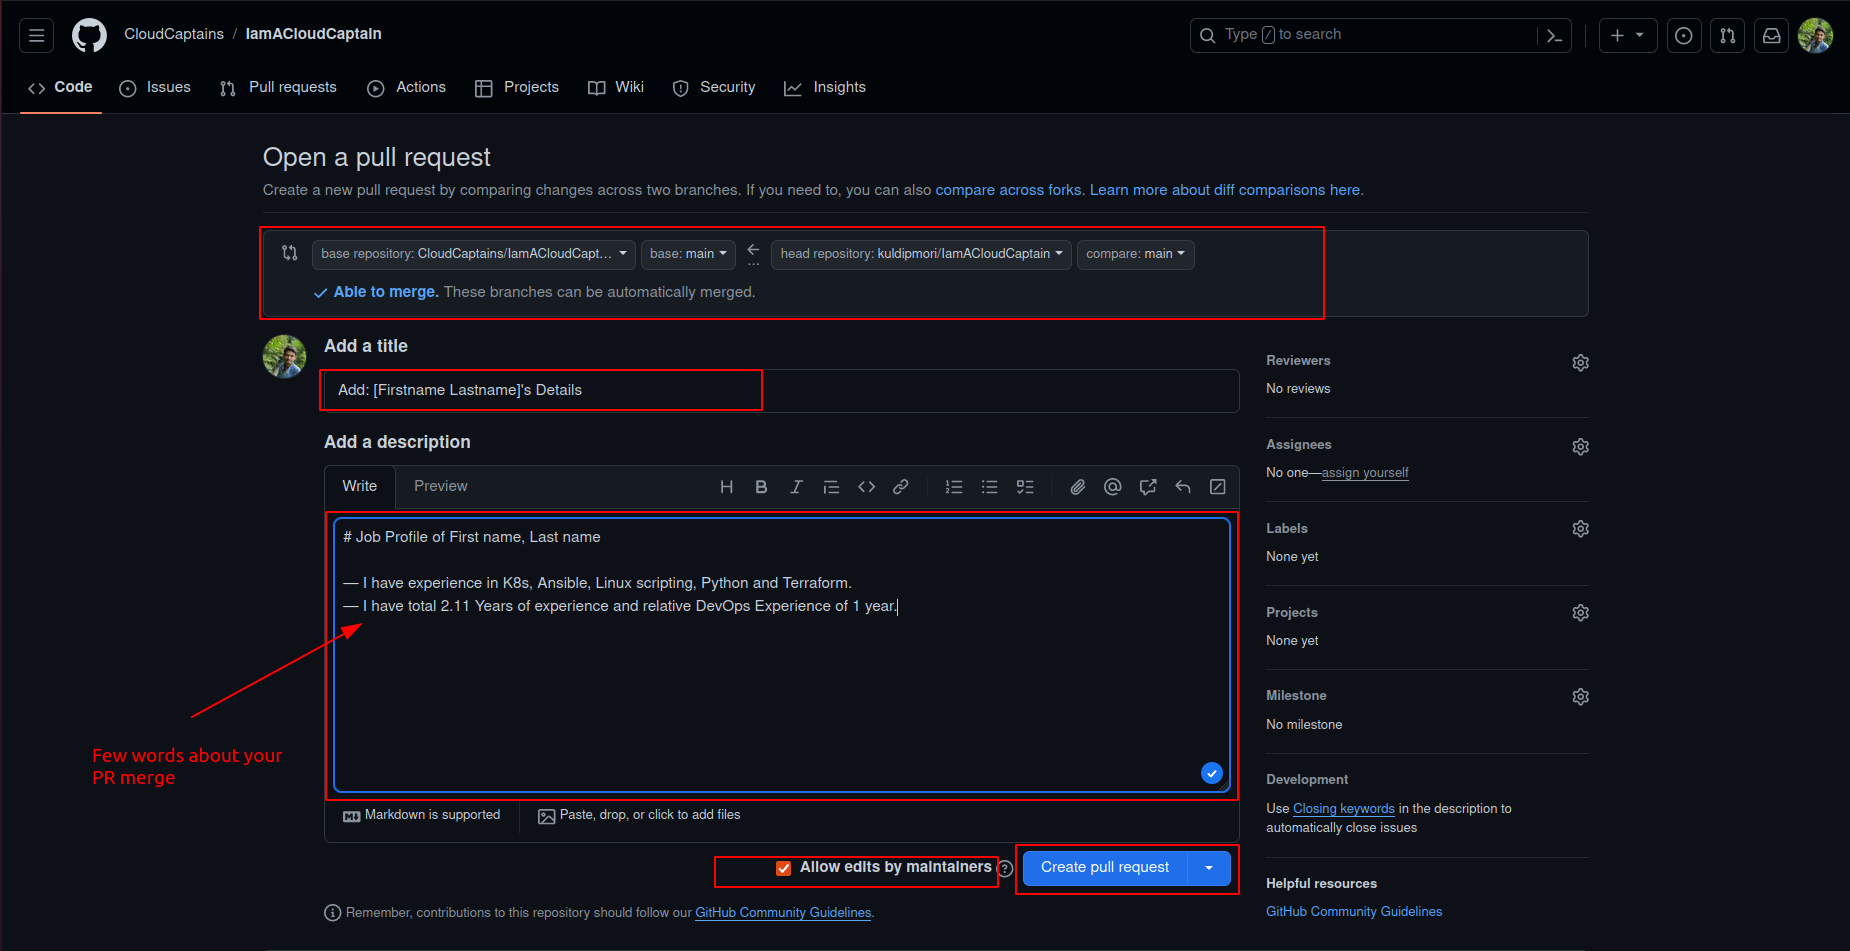Open Actions tab
This screenshot has width=1850, height=951.
(407, 88)
